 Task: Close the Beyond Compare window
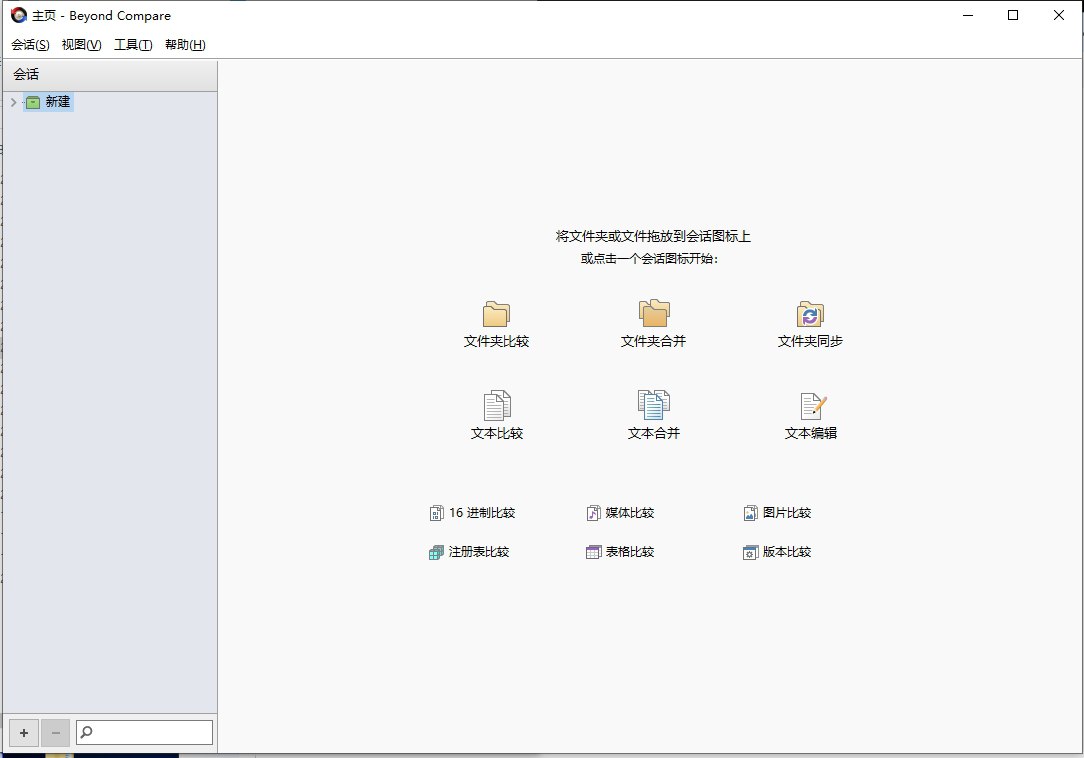[1058, 15]
